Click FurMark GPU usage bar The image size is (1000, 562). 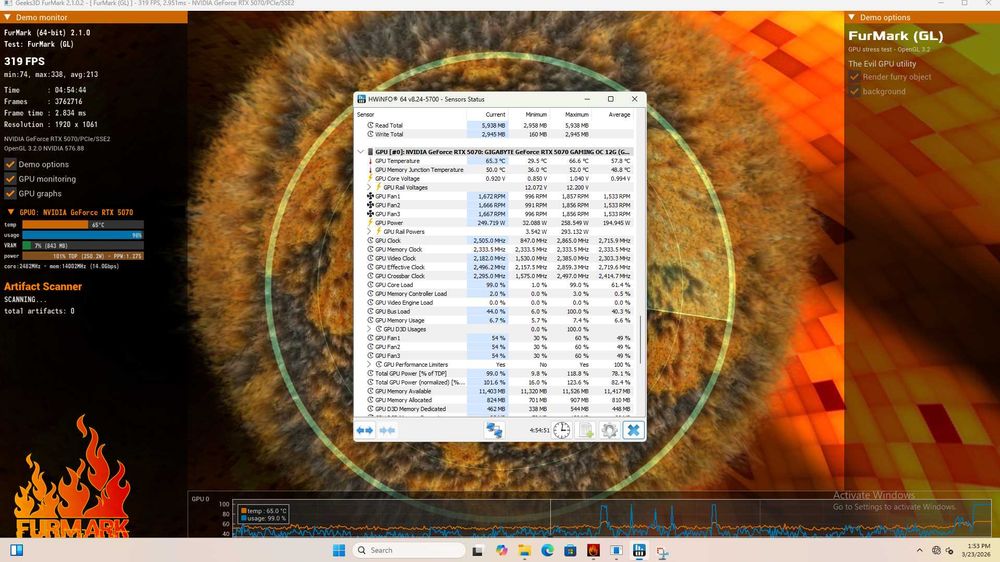83,235
